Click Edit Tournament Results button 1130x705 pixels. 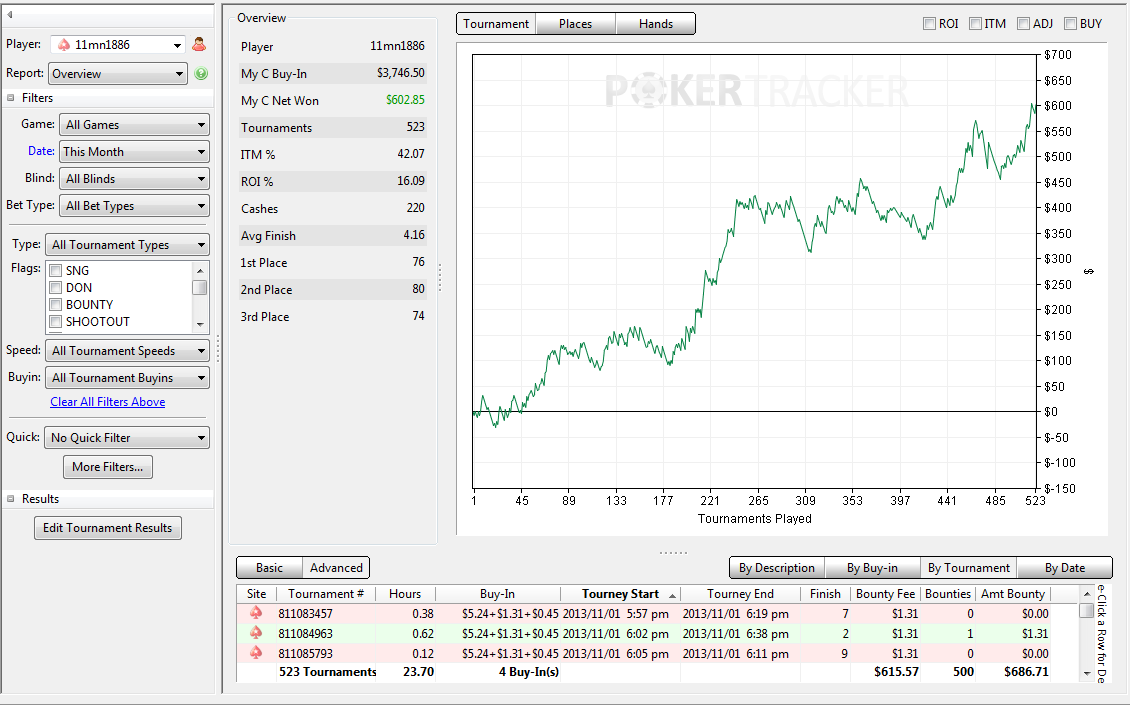pos(108,528)
